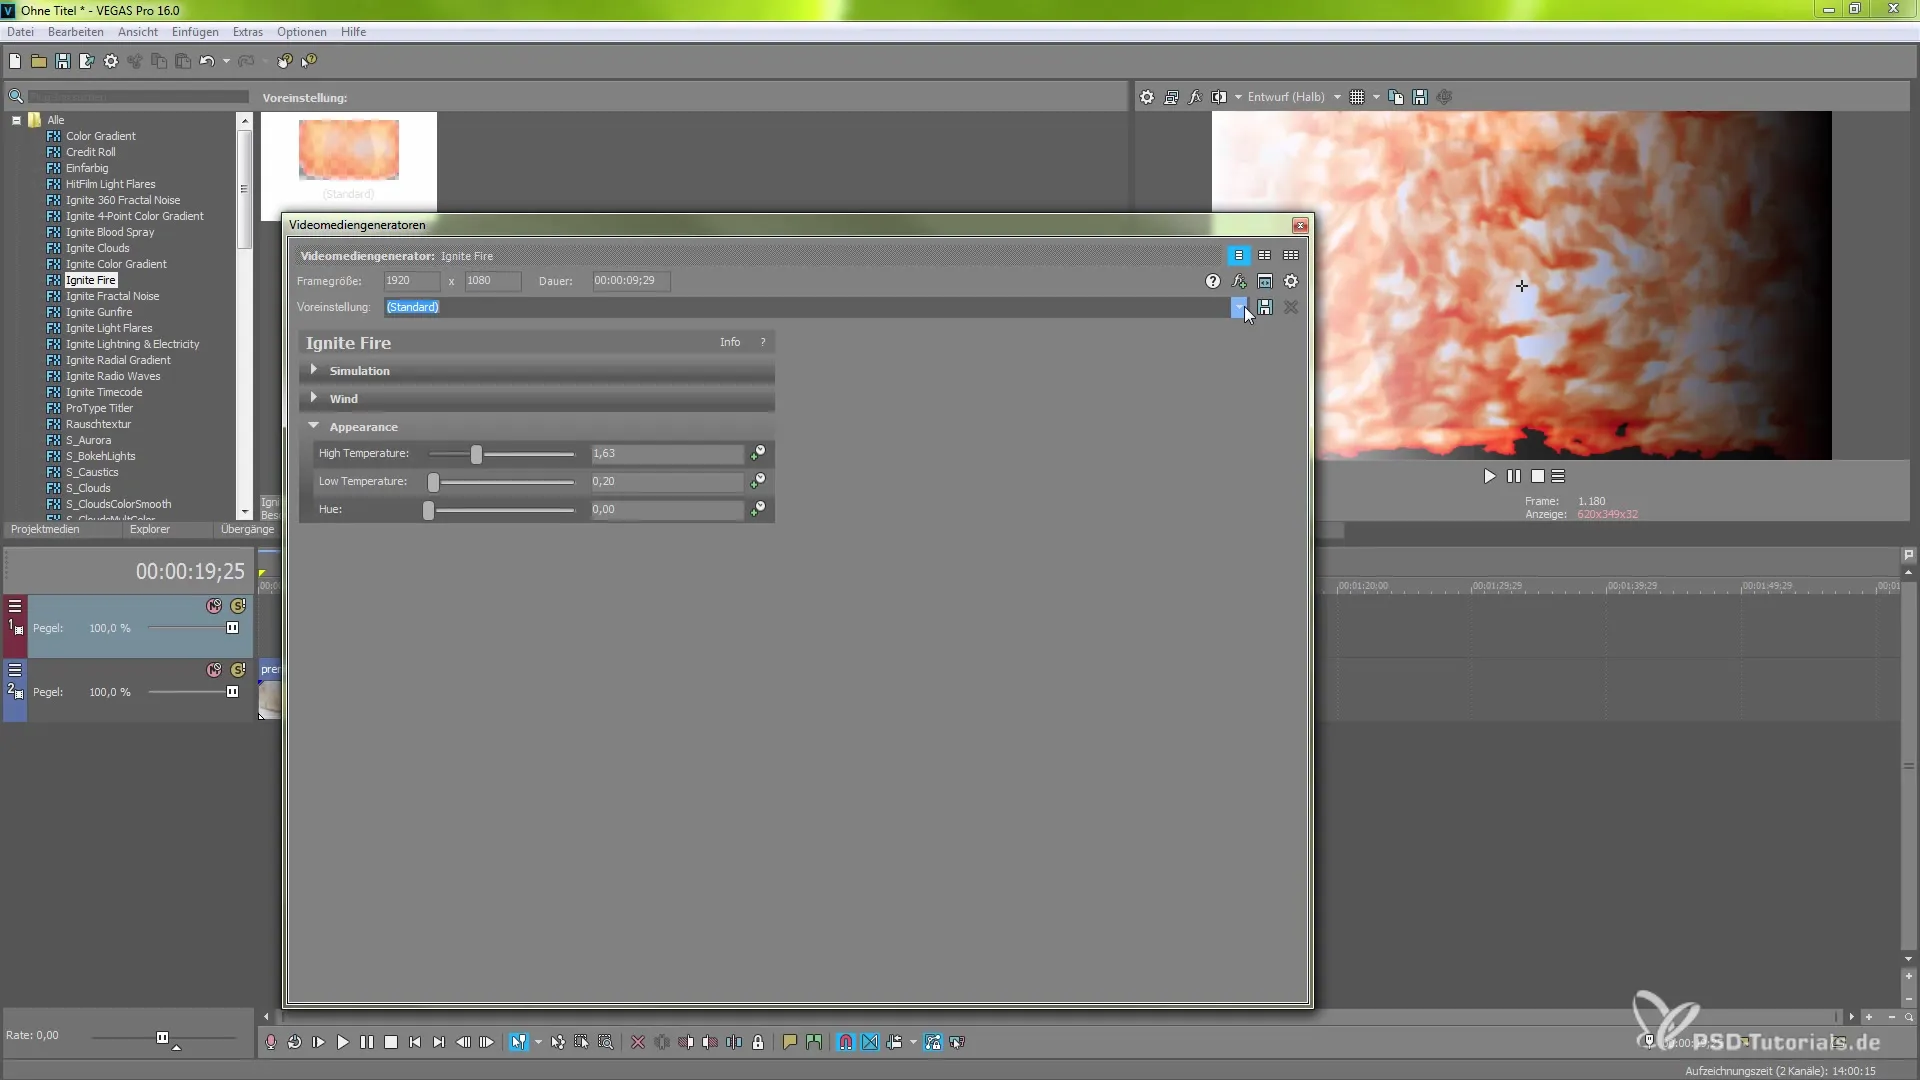
Task: Switch to the Explorer tab
Action: click(150, 529)
